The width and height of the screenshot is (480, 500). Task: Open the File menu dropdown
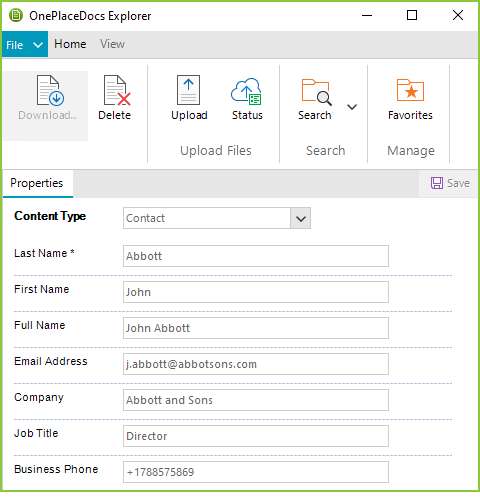[25, 44]
